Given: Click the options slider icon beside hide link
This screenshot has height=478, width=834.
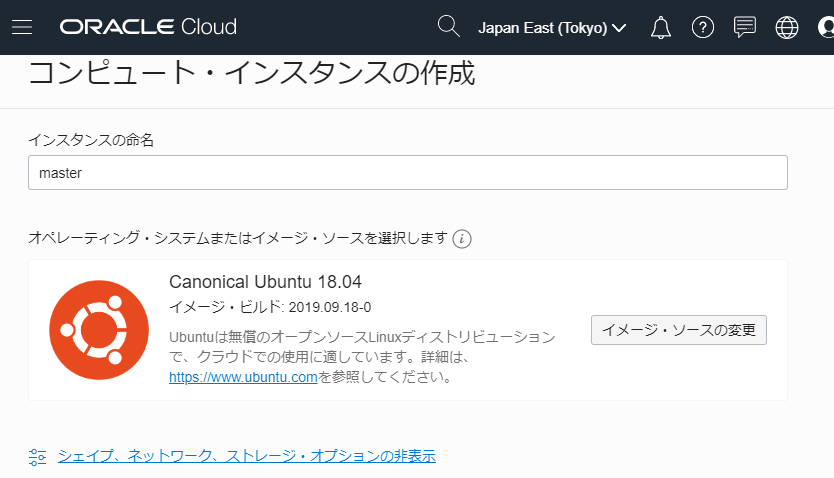Looking at the screenshot, I should click(38, 457).
